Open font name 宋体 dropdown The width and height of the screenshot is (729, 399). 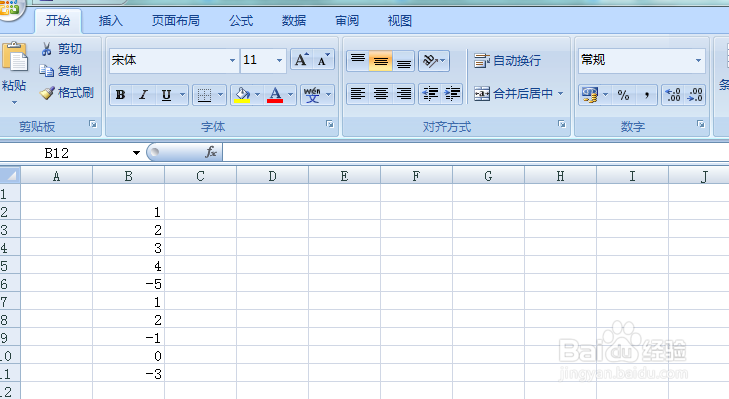232,60
